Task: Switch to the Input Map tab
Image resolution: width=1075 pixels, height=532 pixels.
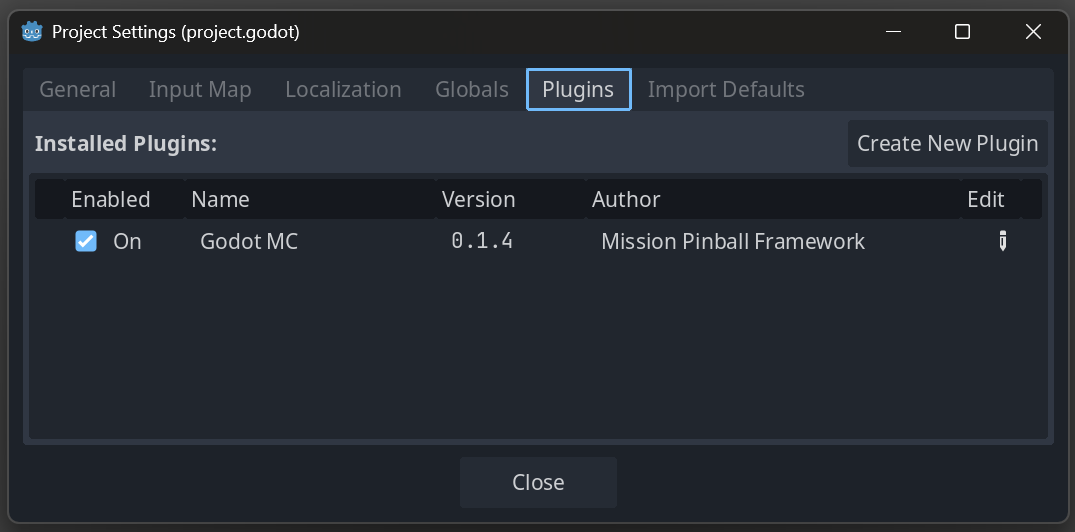Action: point(200,90)
